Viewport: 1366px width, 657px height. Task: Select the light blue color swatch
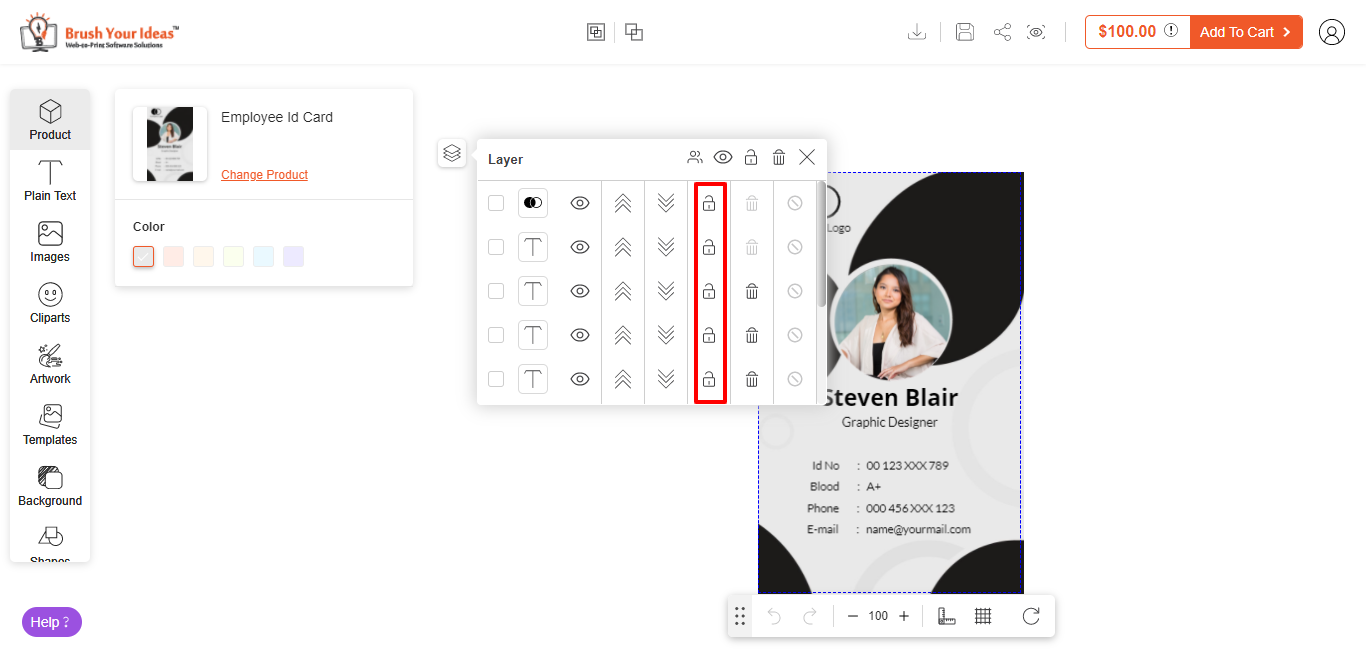coord(263,257)
